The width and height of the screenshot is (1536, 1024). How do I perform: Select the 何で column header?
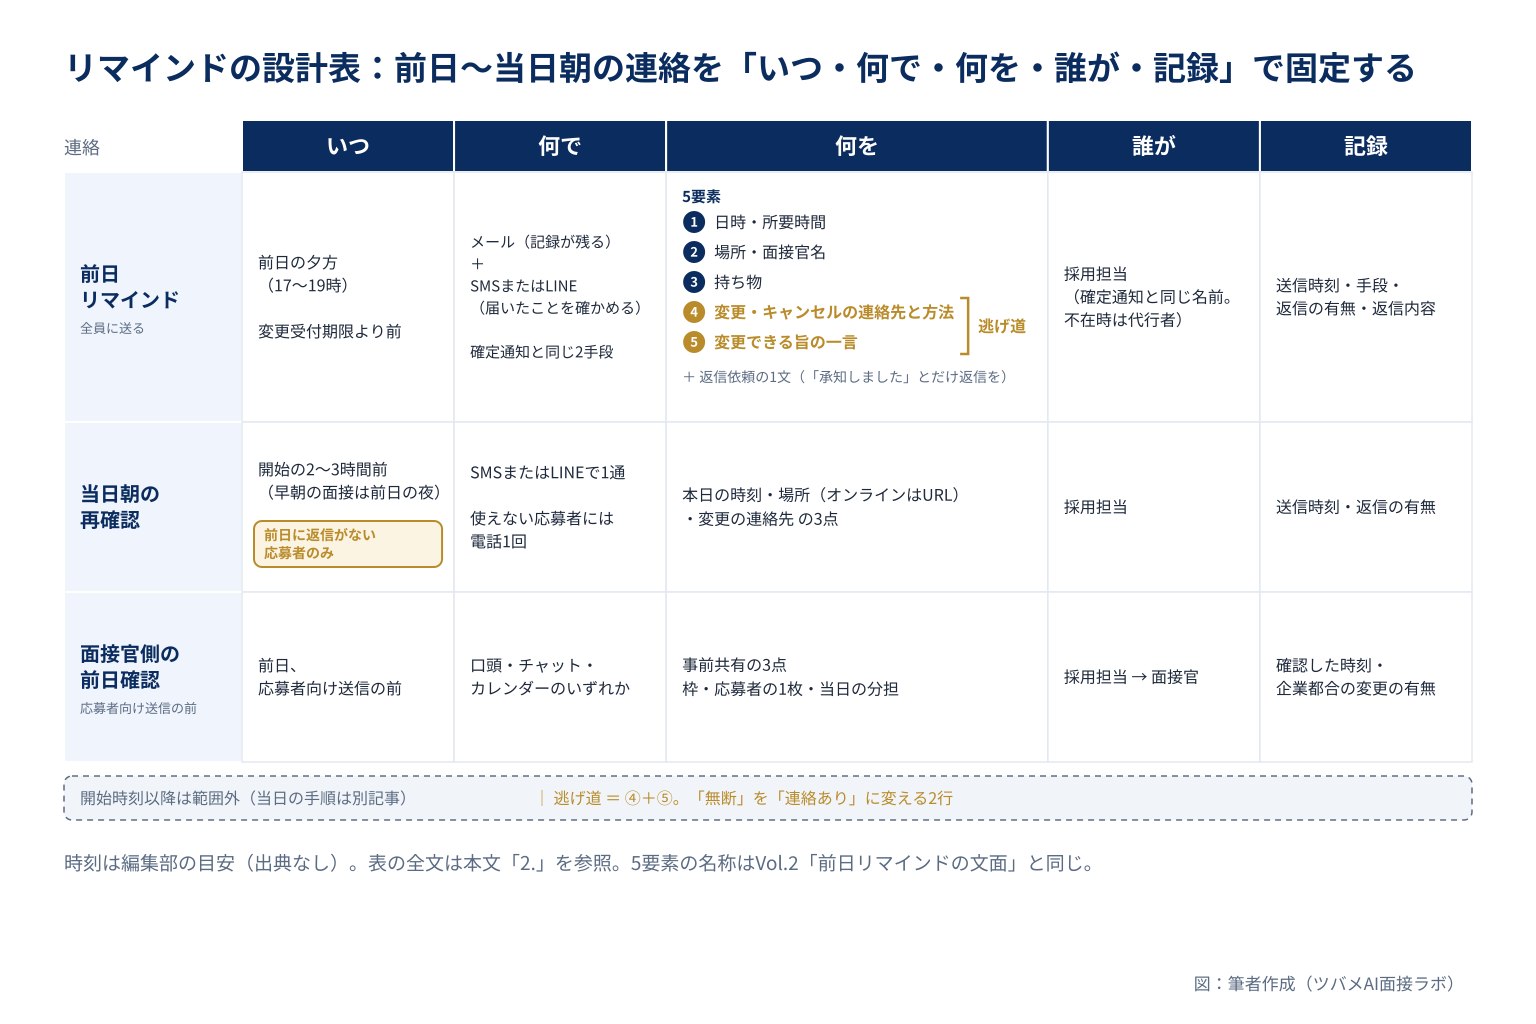click(560, 146)
